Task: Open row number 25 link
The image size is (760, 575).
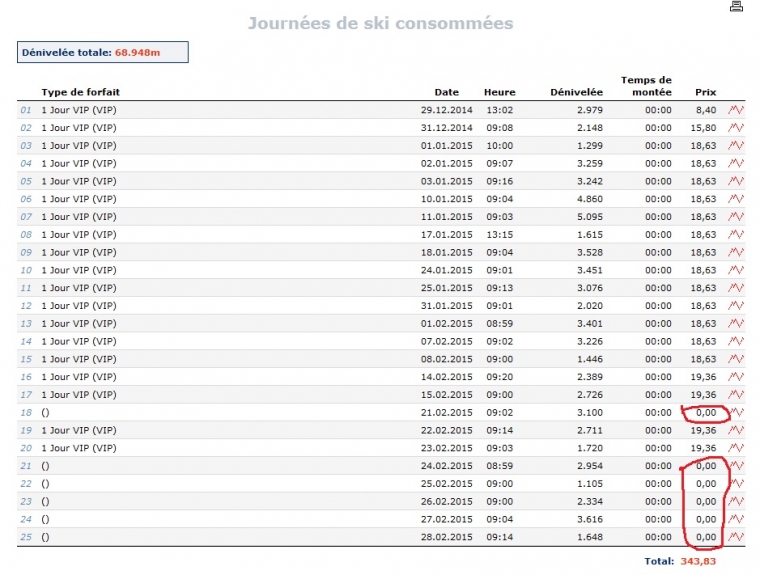Action: tap(26, 538)
